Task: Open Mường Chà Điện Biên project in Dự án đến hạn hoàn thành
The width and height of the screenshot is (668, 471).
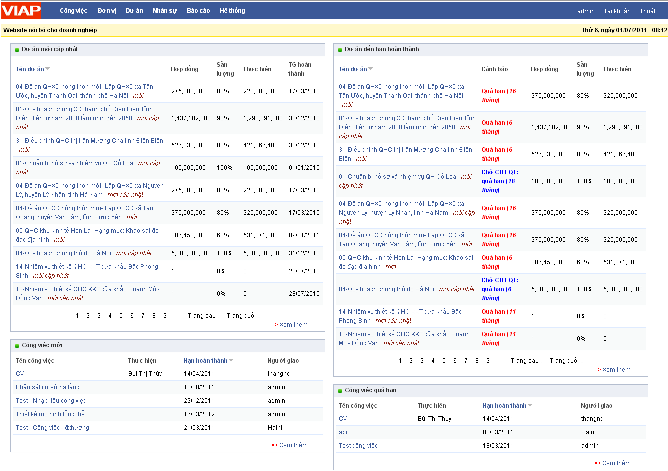Action: [x=406, y=154]
